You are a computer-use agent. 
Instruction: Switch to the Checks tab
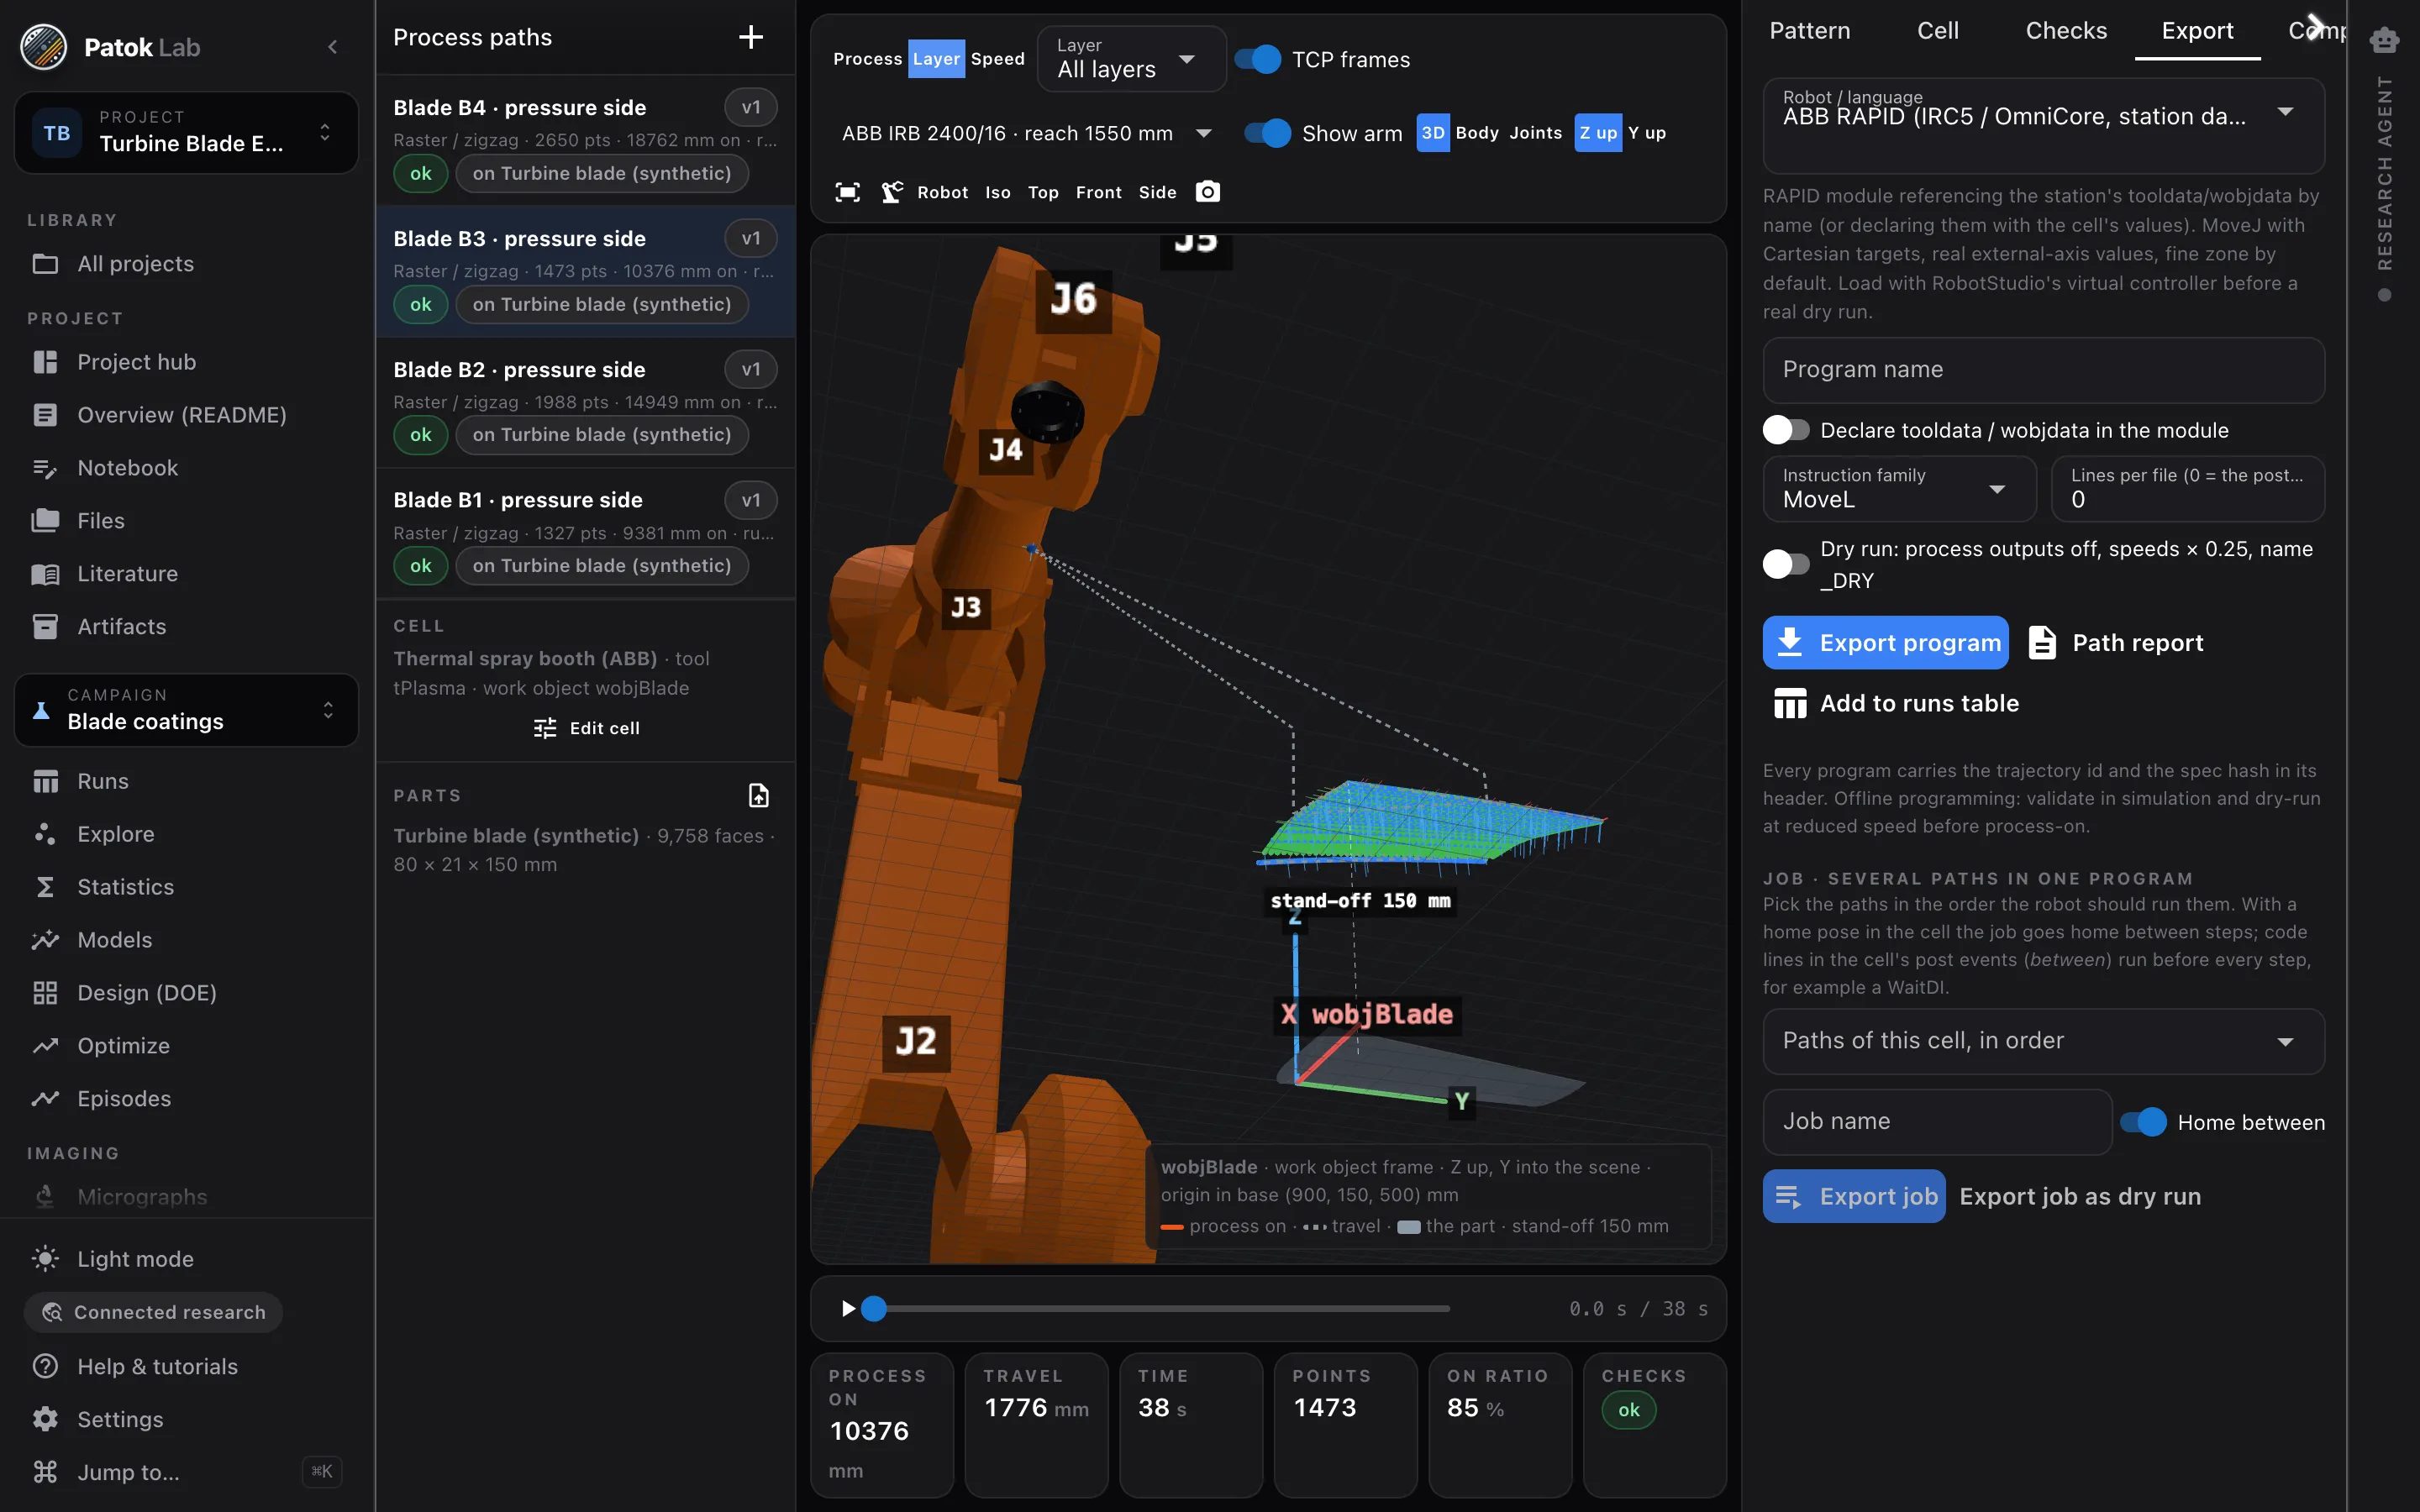click(2066, 31)
